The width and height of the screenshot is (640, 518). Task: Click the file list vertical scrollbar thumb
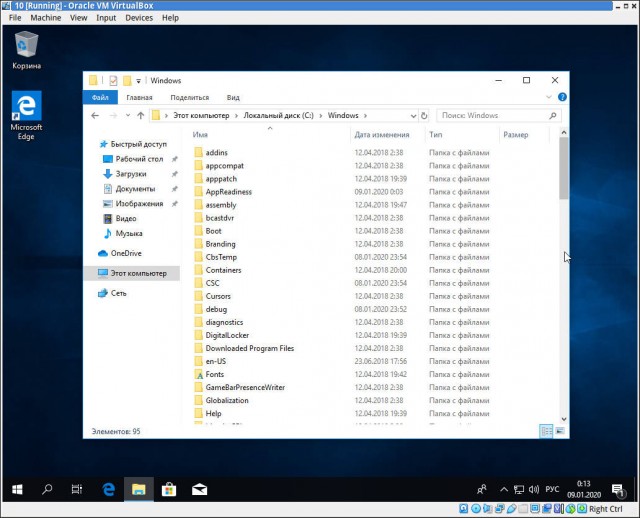point(564,168)
